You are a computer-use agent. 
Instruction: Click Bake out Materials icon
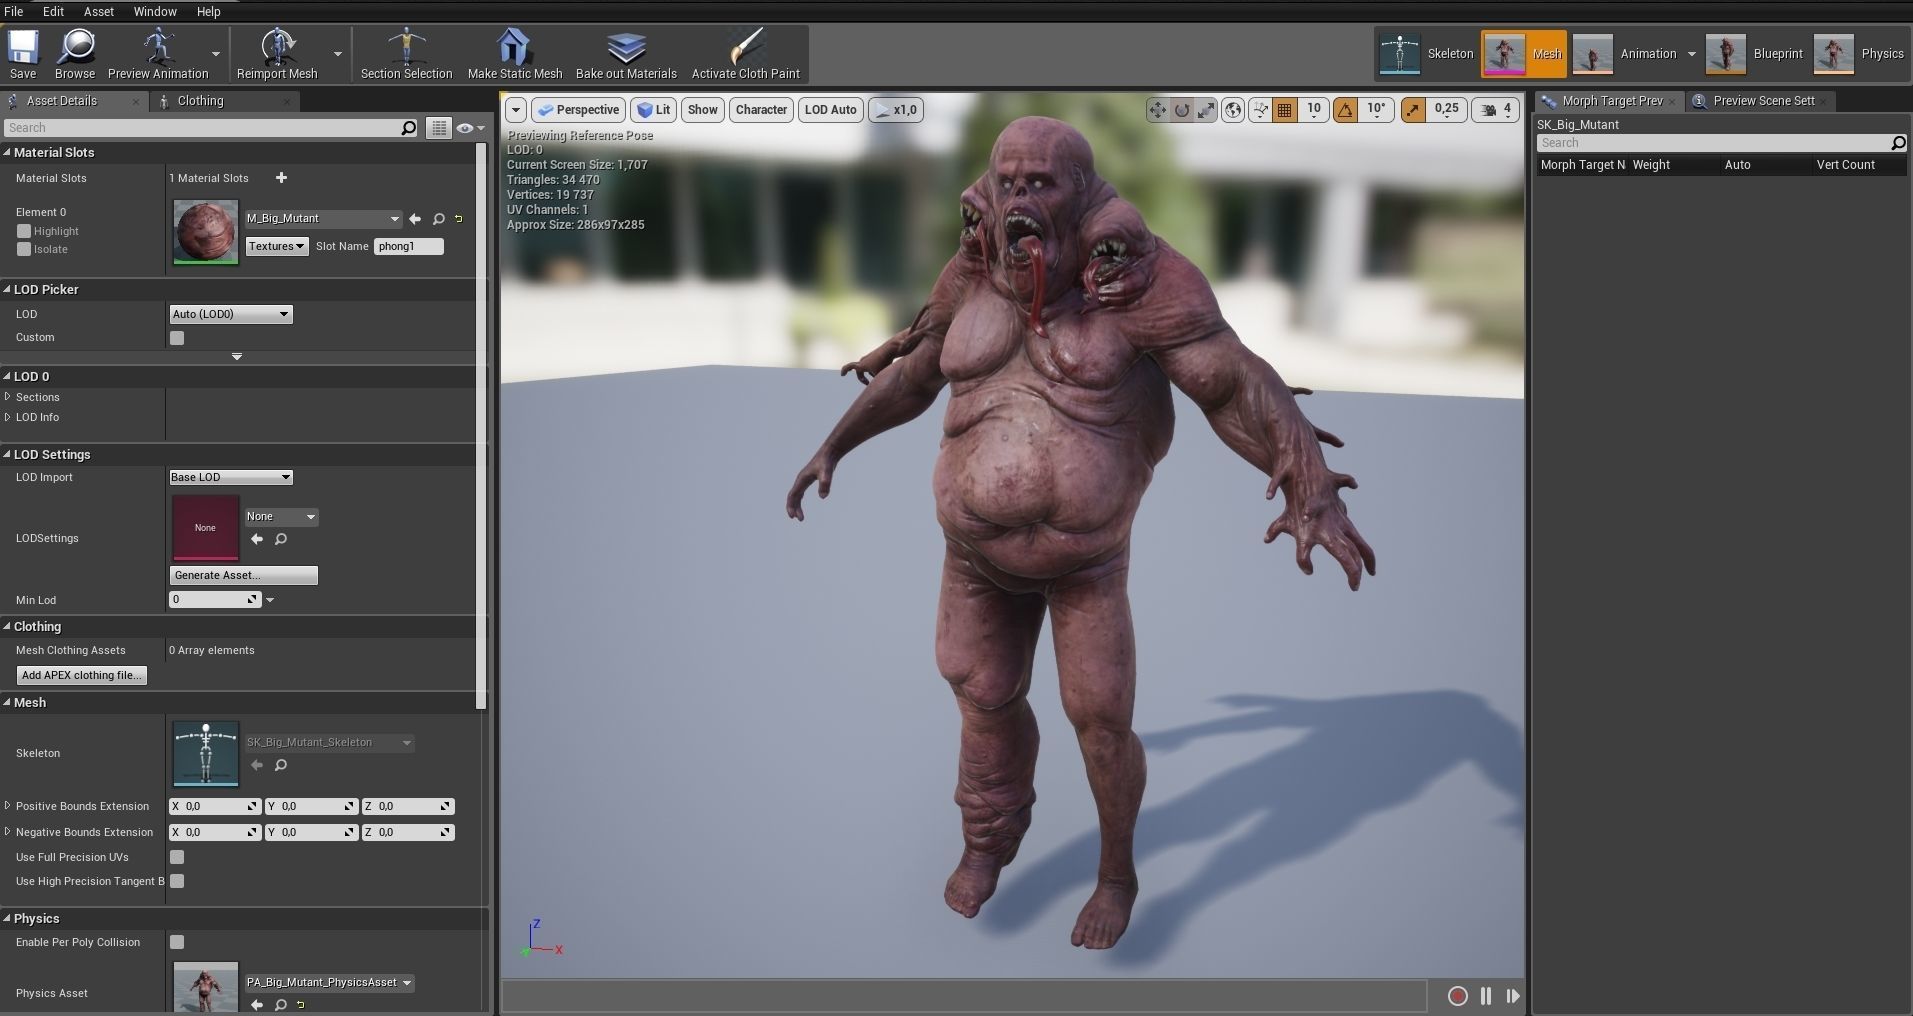point(626,53)
